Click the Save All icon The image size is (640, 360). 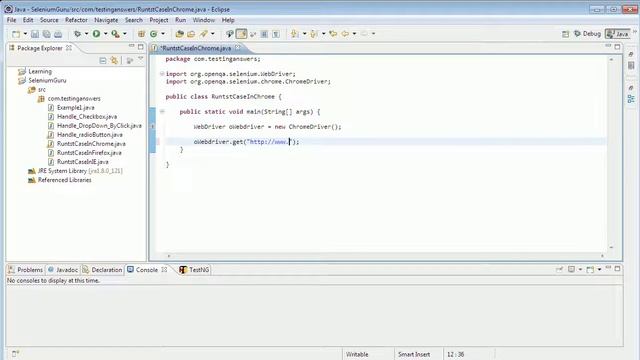coord(47,34)
